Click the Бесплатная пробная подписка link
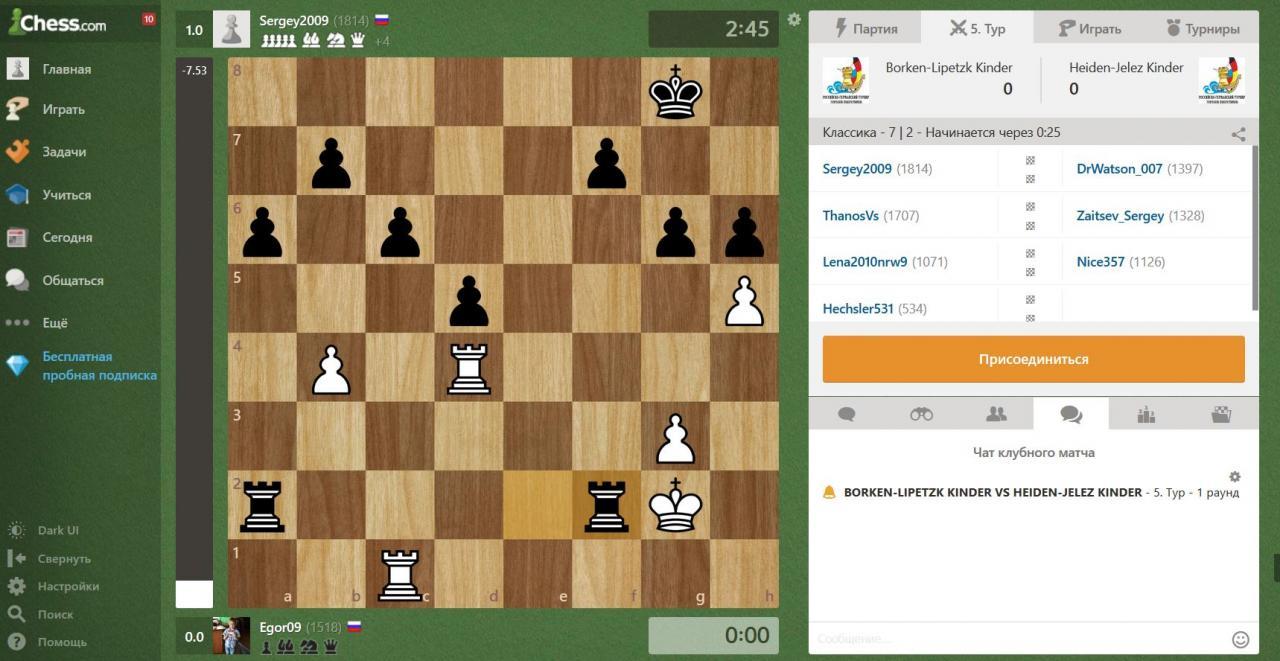The width and height of the screenshot is (1280, 661). (99, 366)
